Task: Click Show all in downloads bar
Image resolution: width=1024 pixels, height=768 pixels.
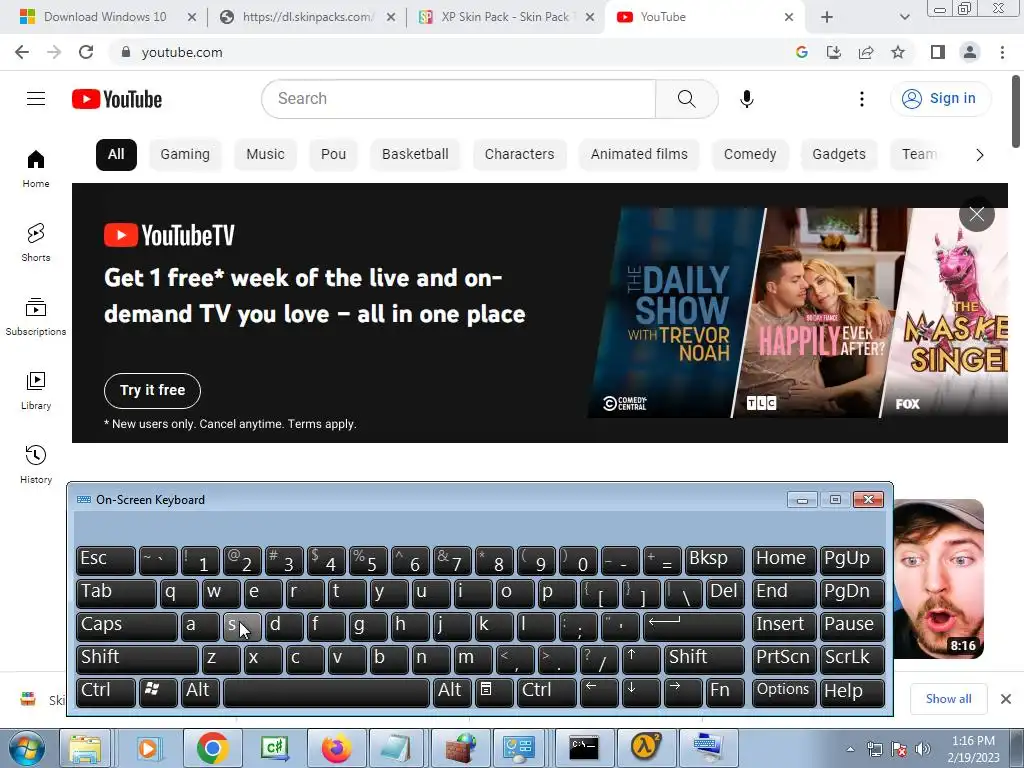Action: coord(948,699)
